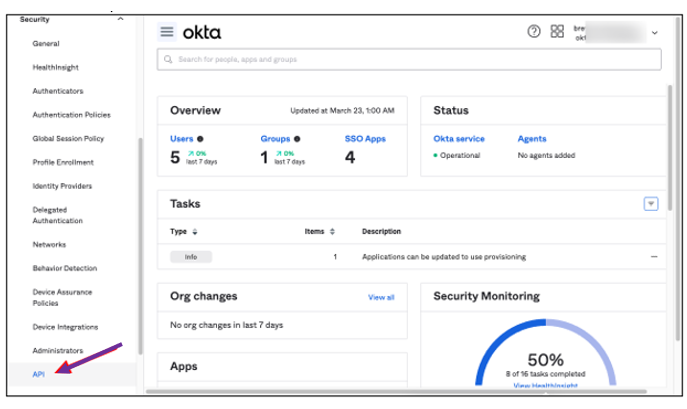Click the Users overview link
The image size is (687, 409).
[181, 139]
